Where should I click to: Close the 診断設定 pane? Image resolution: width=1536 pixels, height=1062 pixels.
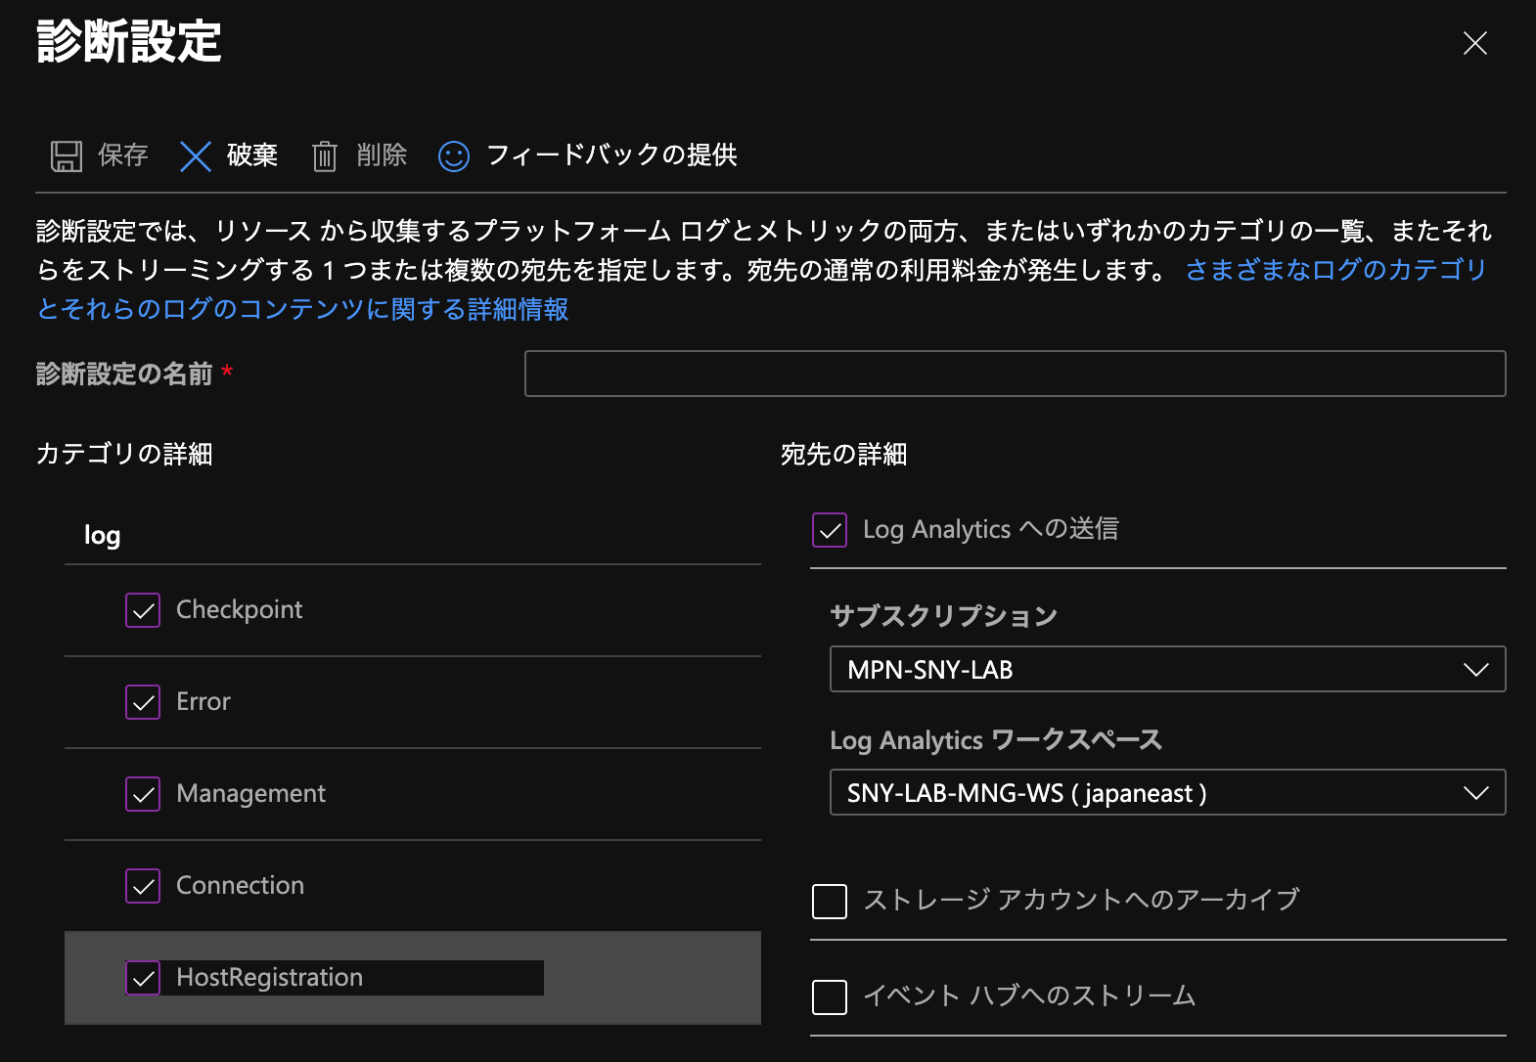point(1475,43)
